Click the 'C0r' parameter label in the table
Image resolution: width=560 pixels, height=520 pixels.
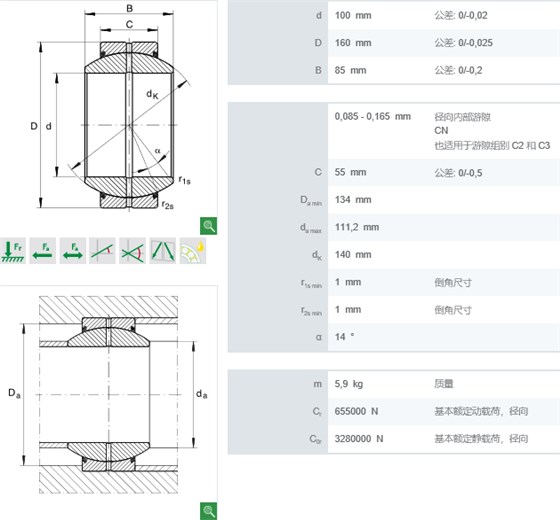(316, 439)
